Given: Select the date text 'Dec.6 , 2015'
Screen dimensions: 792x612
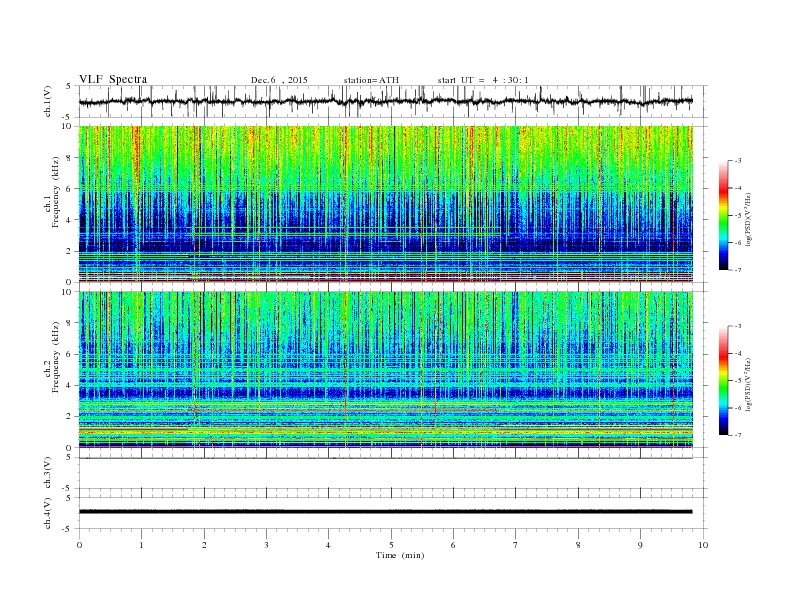Looking at the screenshot, I should click(279, 80).
